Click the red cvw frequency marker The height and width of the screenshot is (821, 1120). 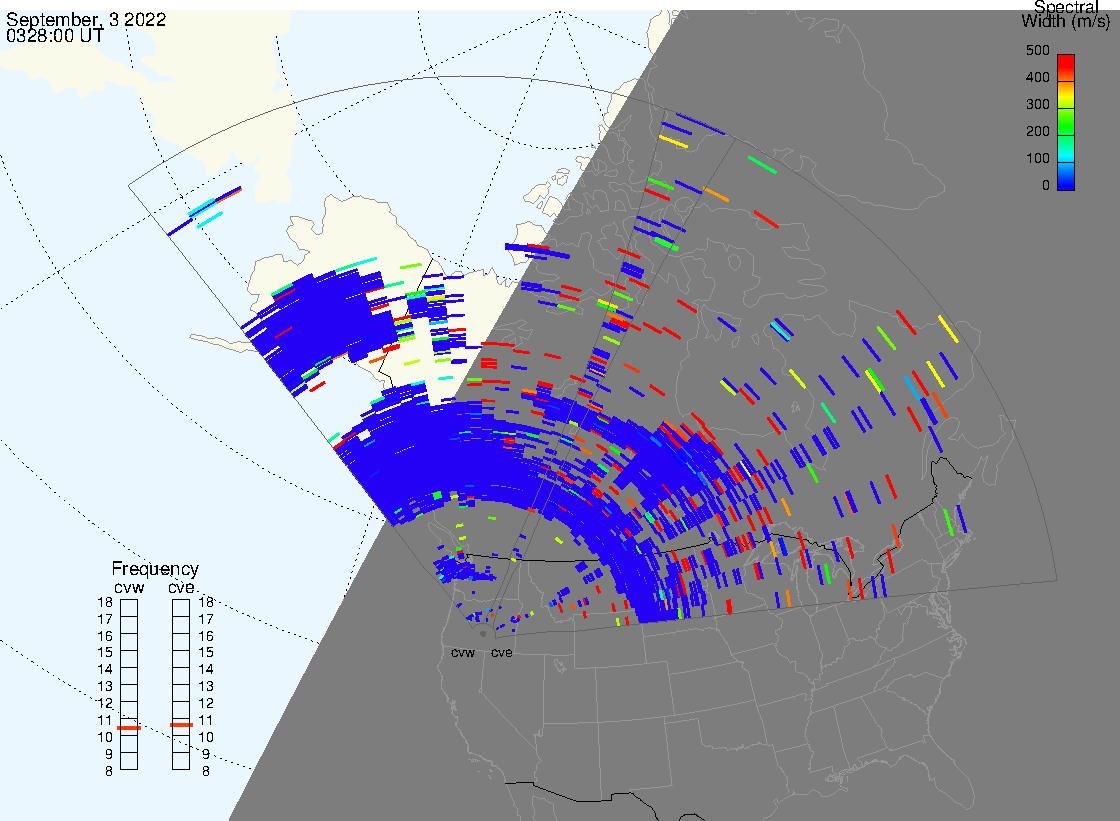129,727
